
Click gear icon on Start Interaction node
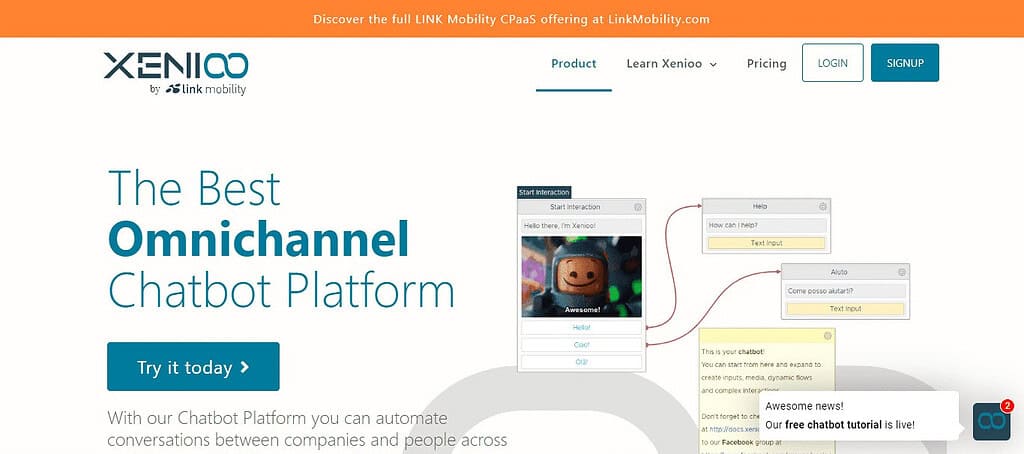(638, 207)
